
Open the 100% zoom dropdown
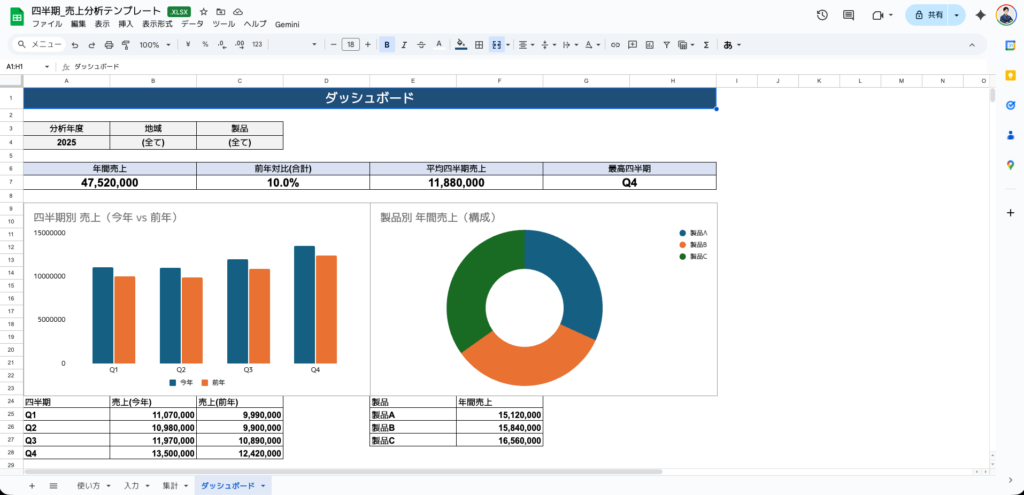click(154, 45)
